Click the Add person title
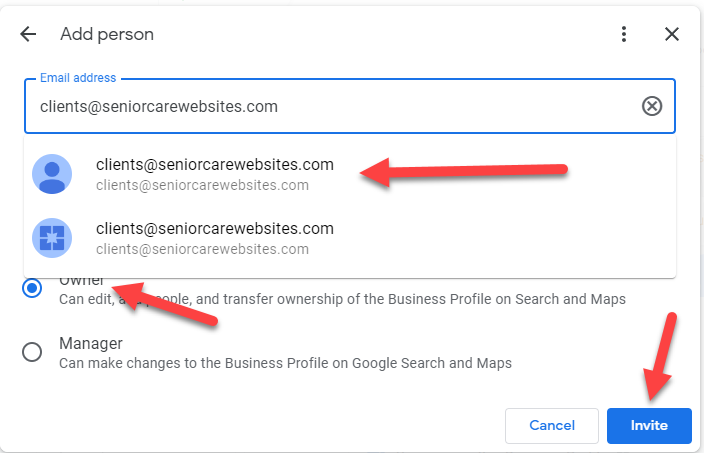Image resolution: width=704 pixels, height=453 pixels. 107,34
